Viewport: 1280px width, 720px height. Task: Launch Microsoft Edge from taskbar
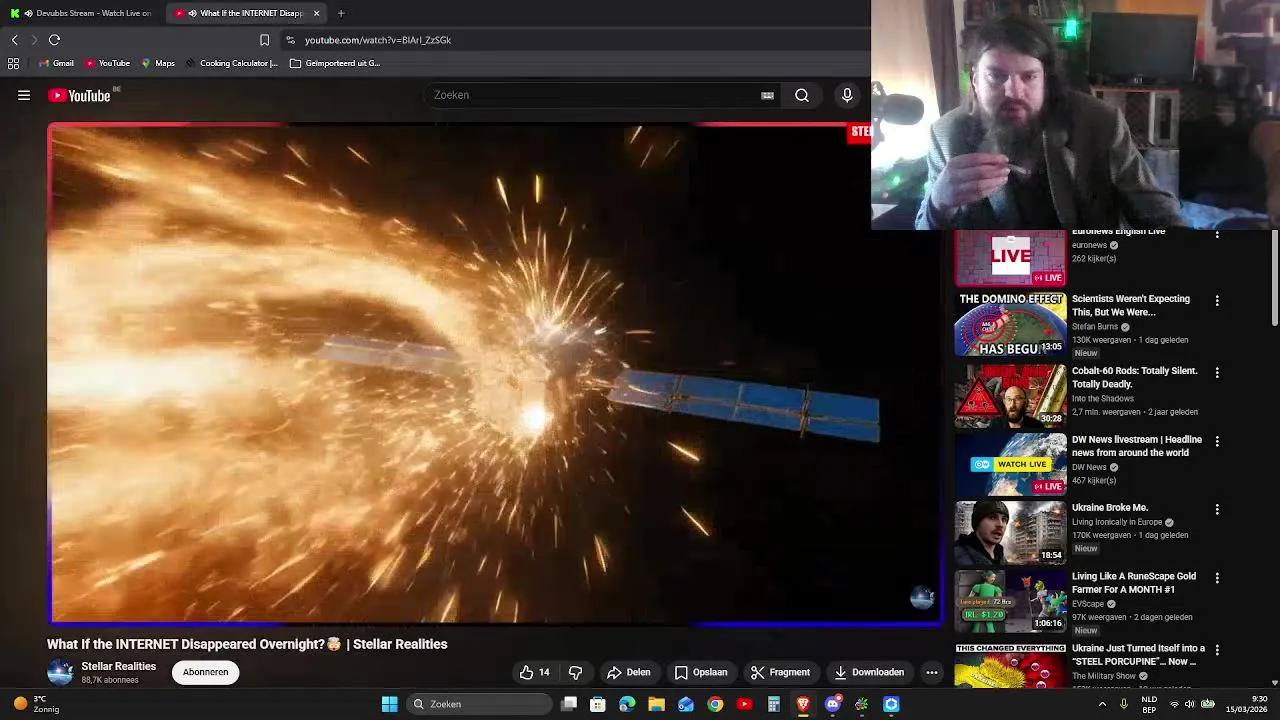[x=627, y=704]
